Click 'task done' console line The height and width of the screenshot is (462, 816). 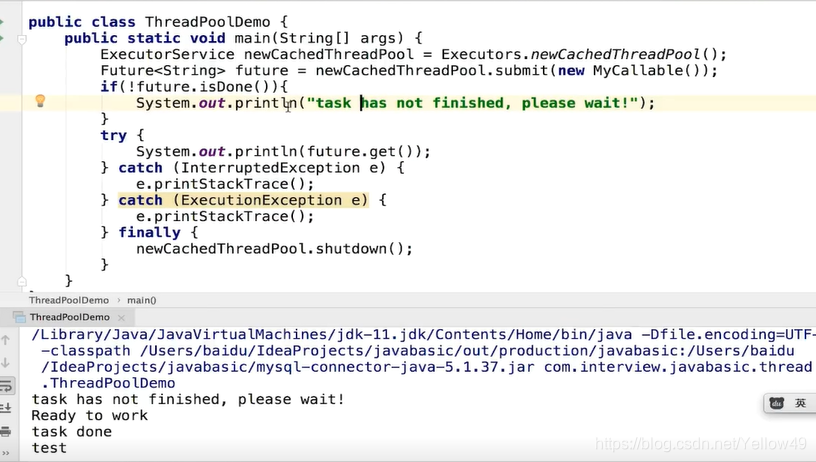click(x=72, y=432)
